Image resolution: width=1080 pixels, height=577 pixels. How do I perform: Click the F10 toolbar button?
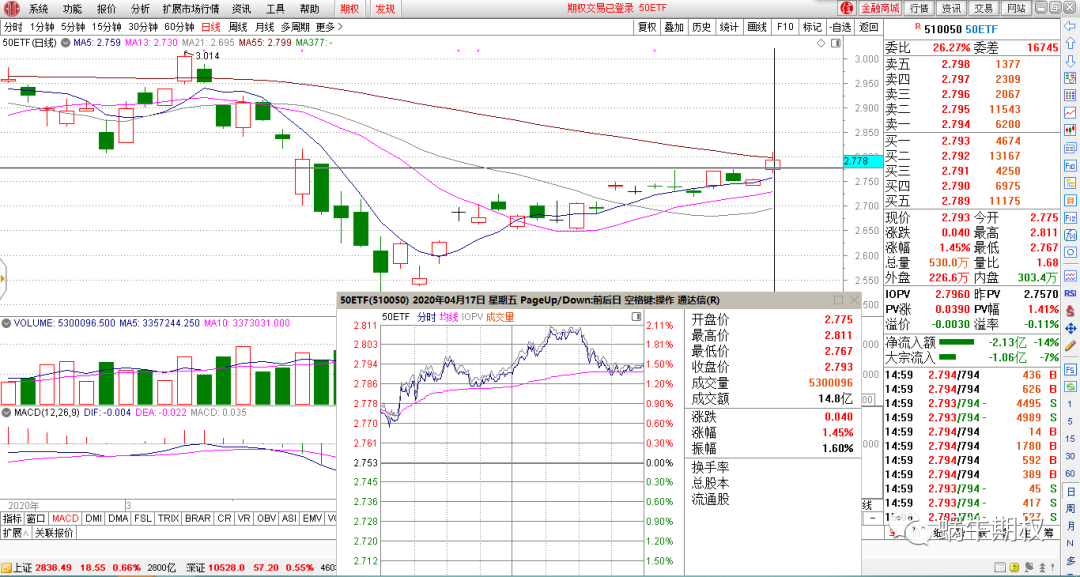click(785, 27)
